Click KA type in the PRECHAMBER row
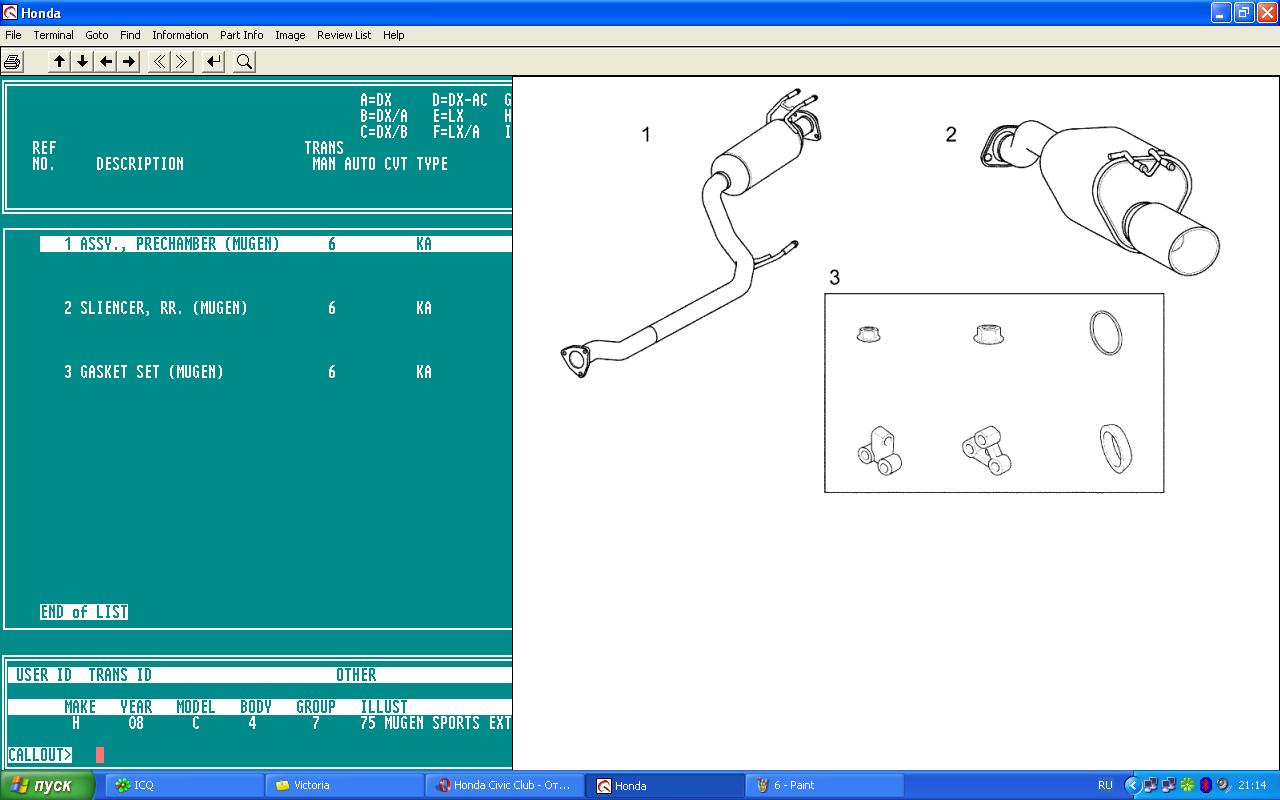The height and width of the screenshot is (800, 1280). [424, 244]
